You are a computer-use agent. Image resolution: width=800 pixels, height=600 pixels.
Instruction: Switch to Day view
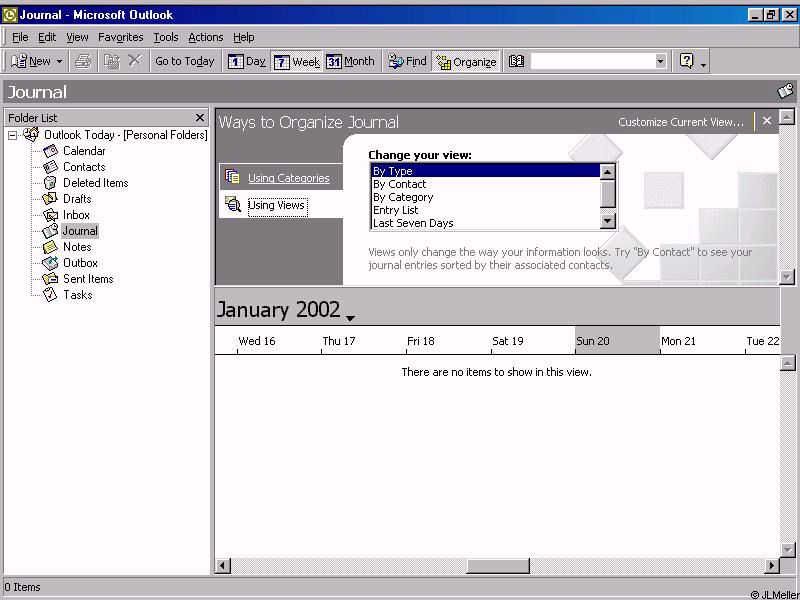pyautogui.click(x=246, y=61)
